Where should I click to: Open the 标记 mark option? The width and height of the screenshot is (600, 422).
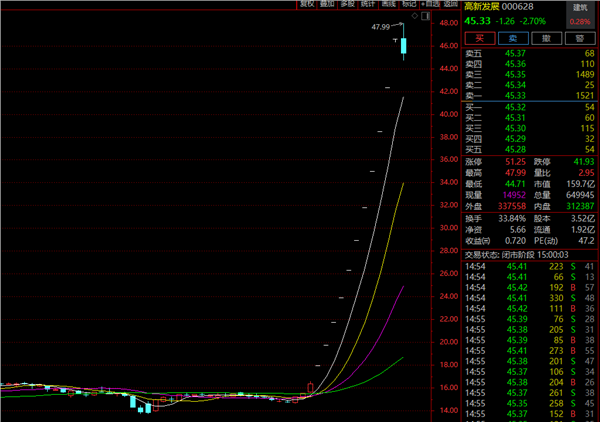(409, 4)
